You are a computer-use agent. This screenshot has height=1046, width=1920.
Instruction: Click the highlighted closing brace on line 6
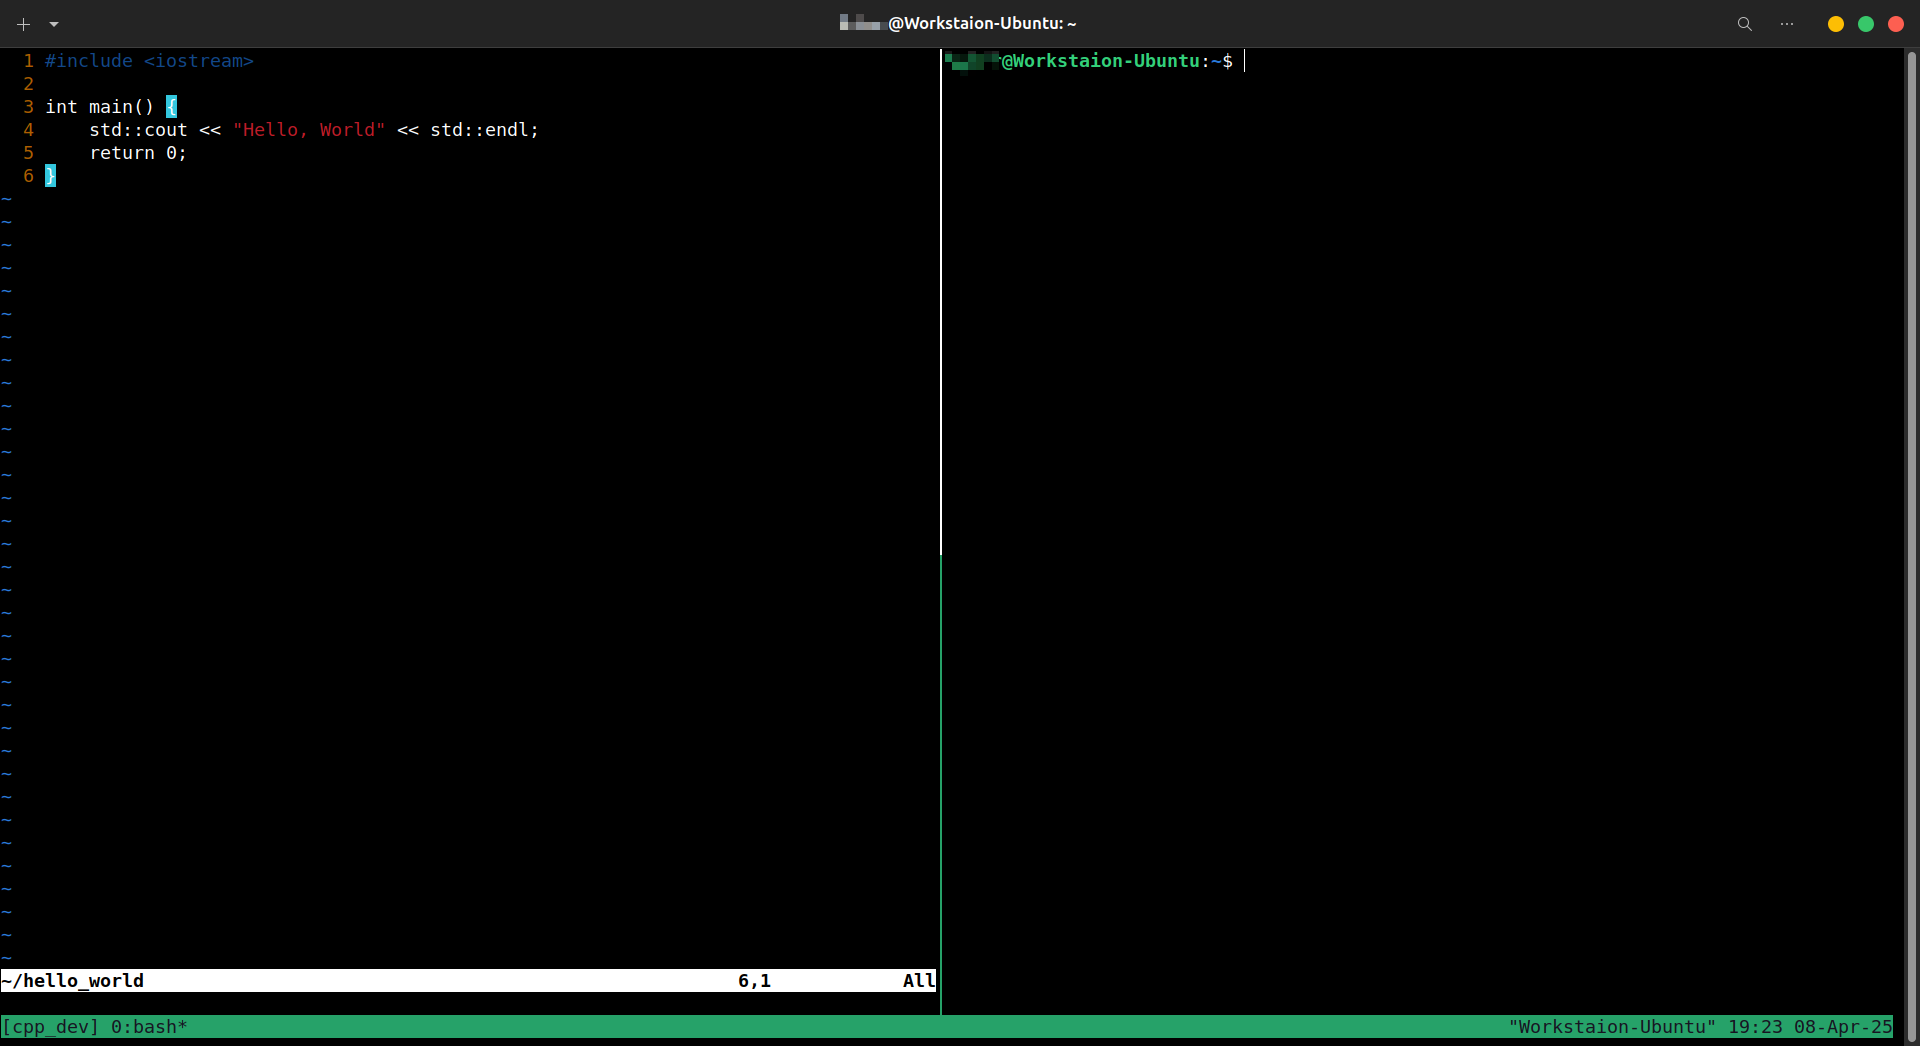pyautogui.click(x=50, y=176)
